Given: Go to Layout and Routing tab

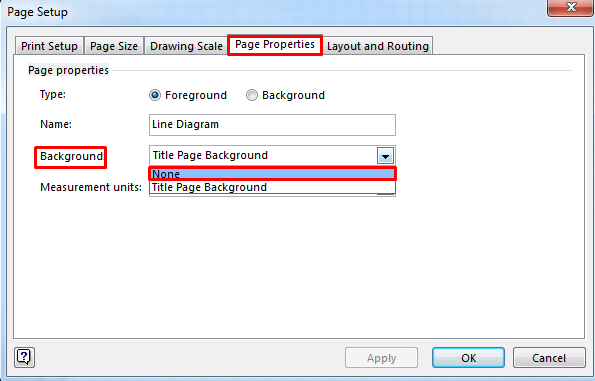Looking at the screenshot, I should [378, 46].
